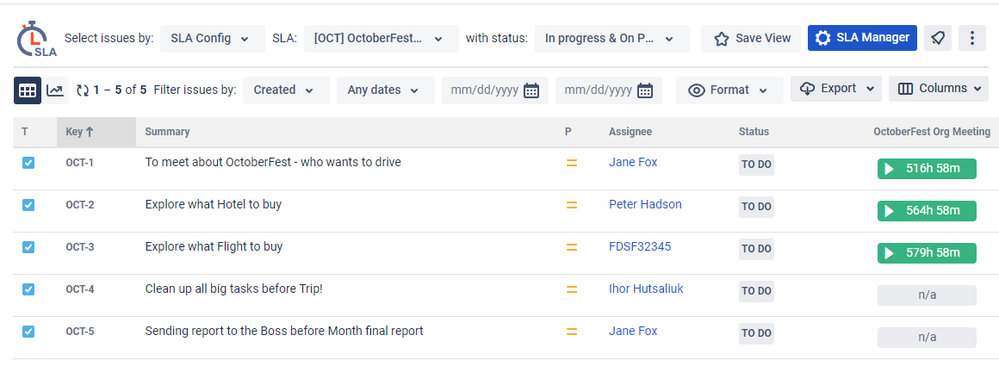This screenshot has height=379, width=999.
Task: Open calendar icon of second date field
Action: (645, 90)
